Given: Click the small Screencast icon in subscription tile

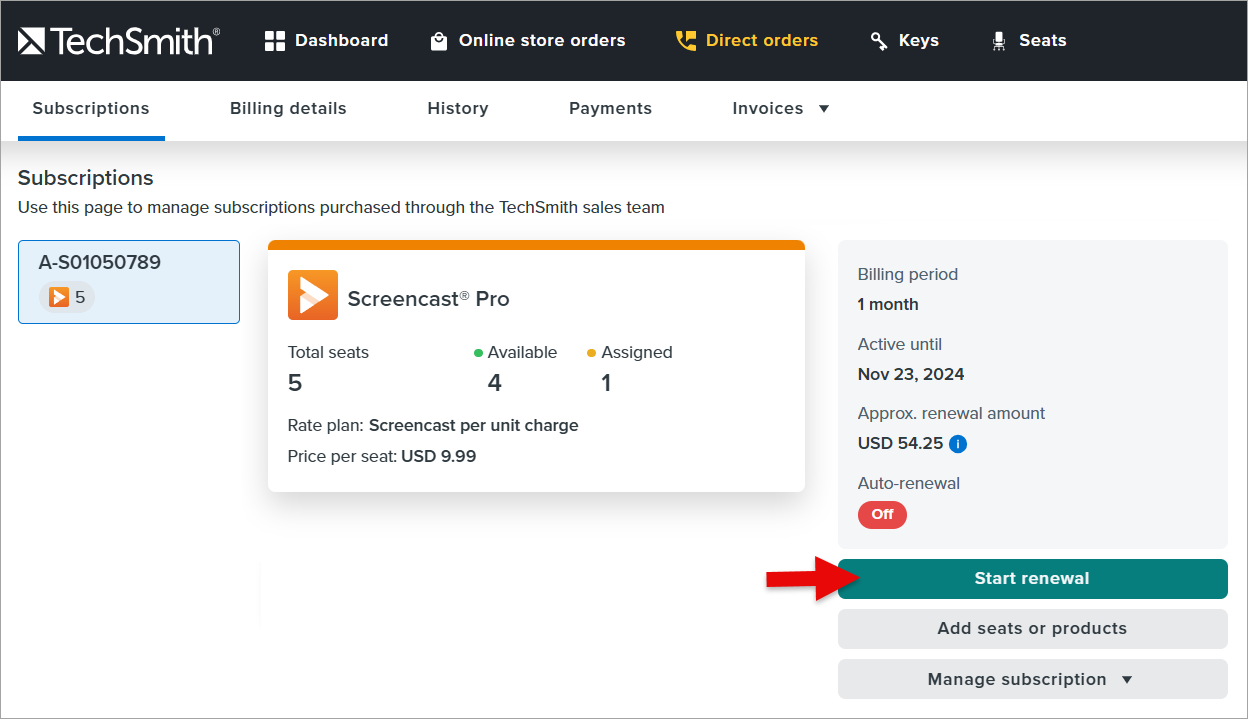Looking at the screenshot, I should tap(59, 297).
